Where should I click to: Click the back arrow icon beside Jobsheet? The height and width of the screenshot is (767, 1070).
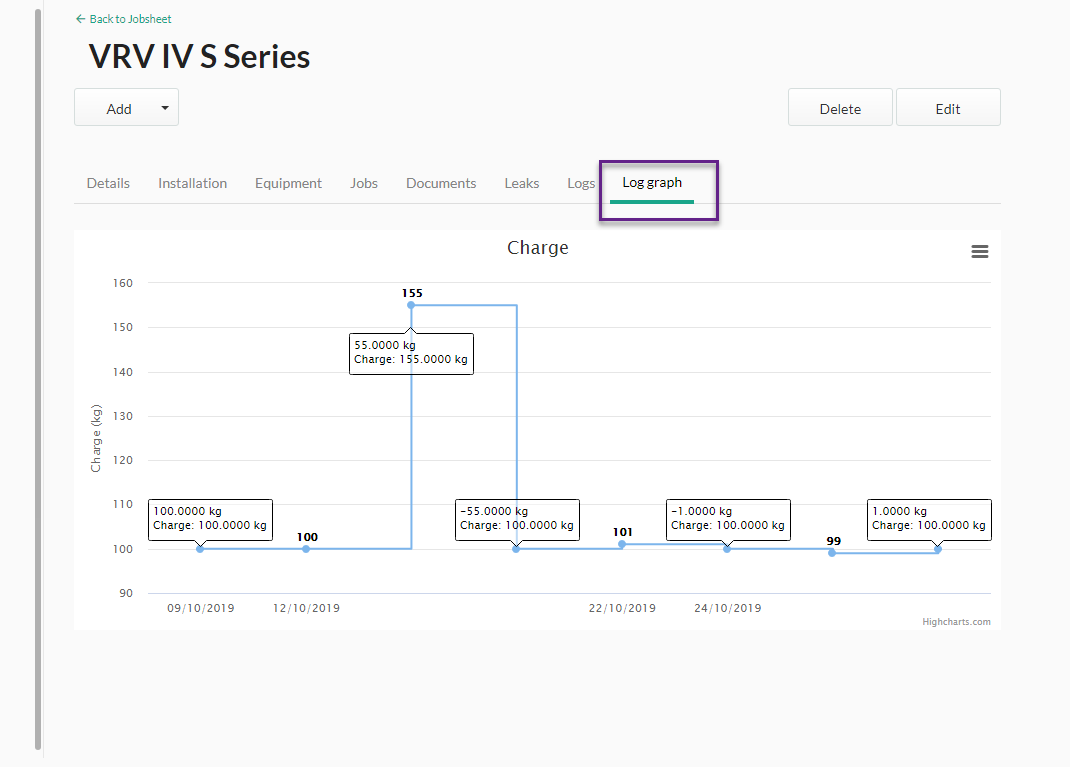point(81,19)
